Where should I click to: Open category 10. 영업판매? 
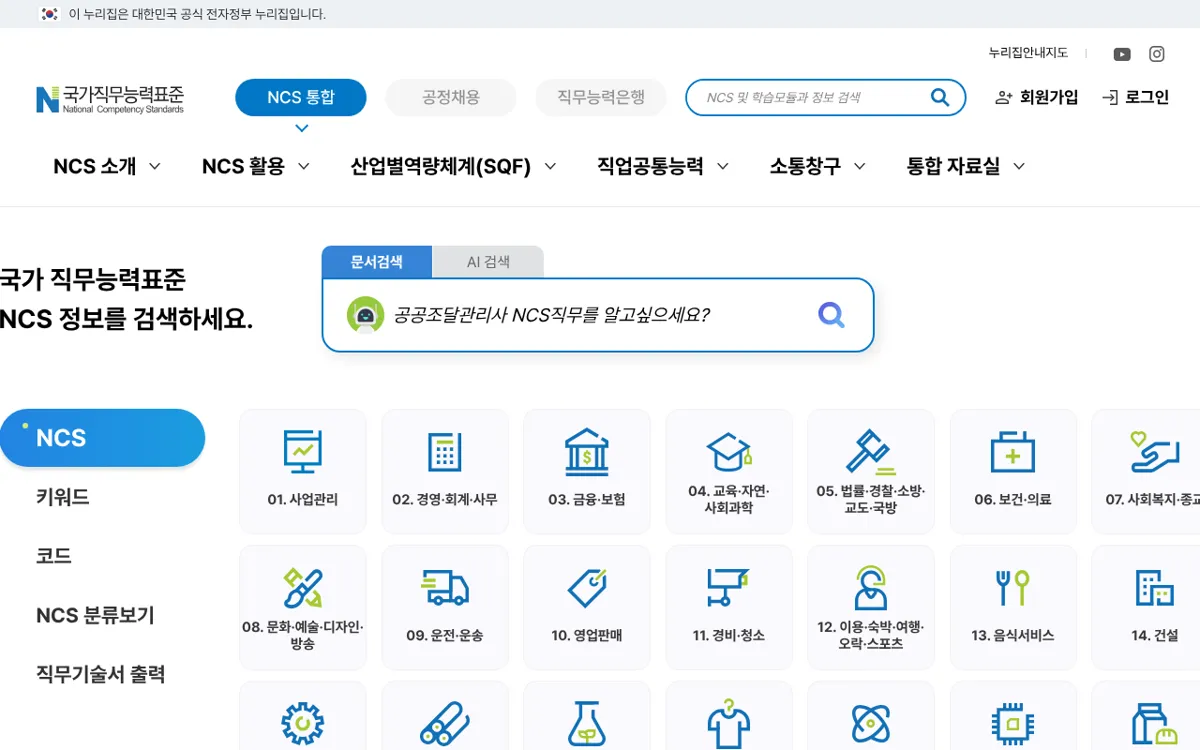coord(587,607)
